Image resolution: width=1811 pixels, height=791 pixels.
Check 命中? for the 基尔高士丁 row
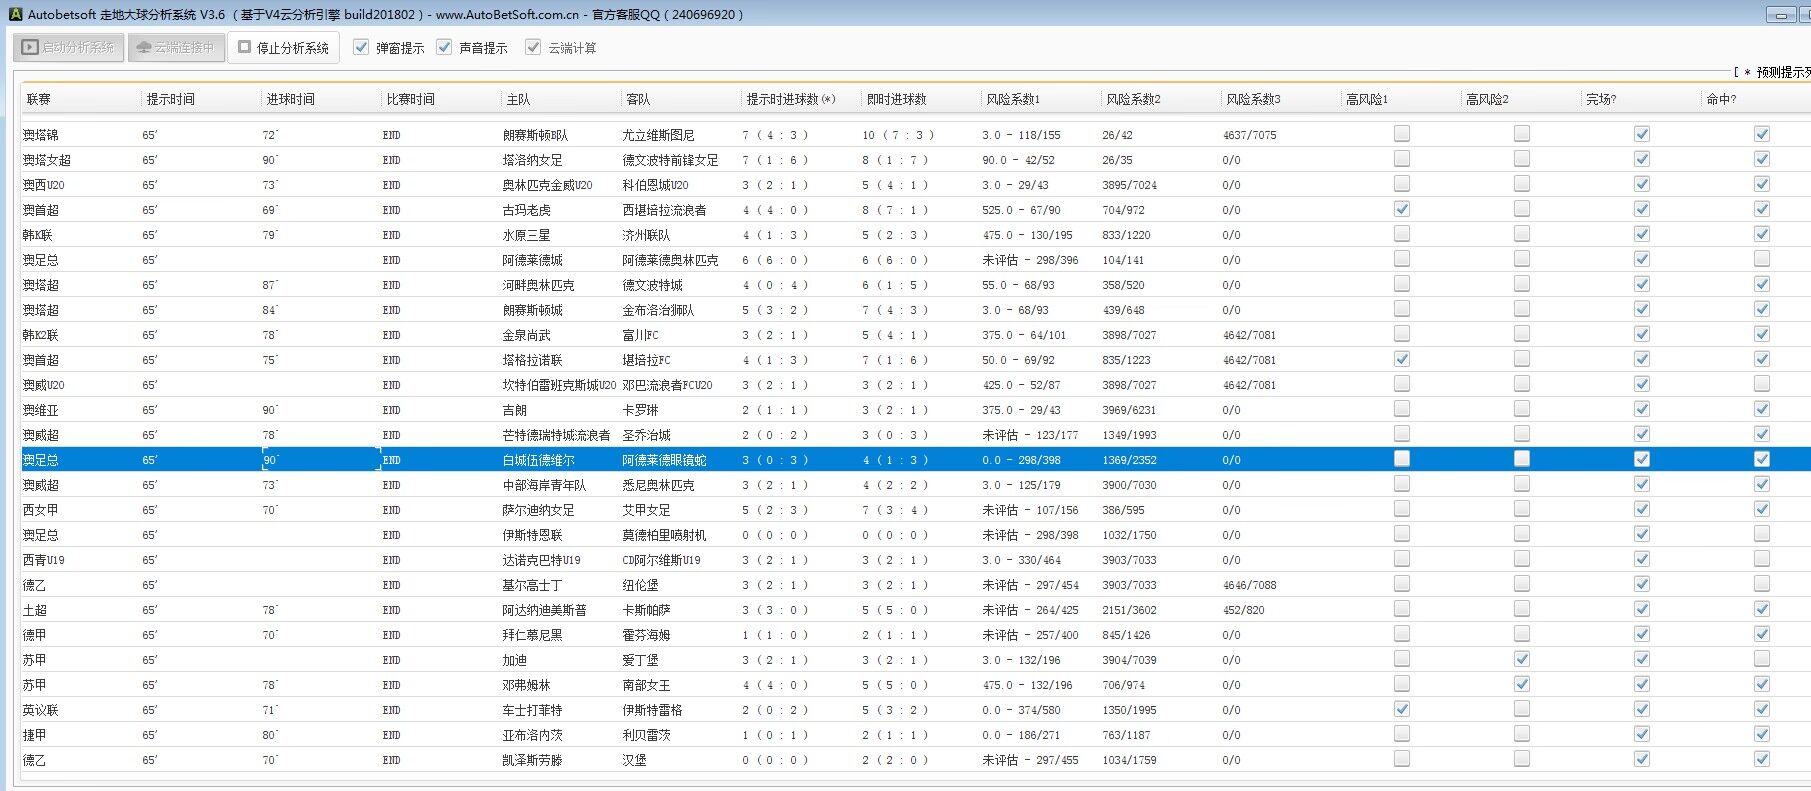(x=1762, y=584)
